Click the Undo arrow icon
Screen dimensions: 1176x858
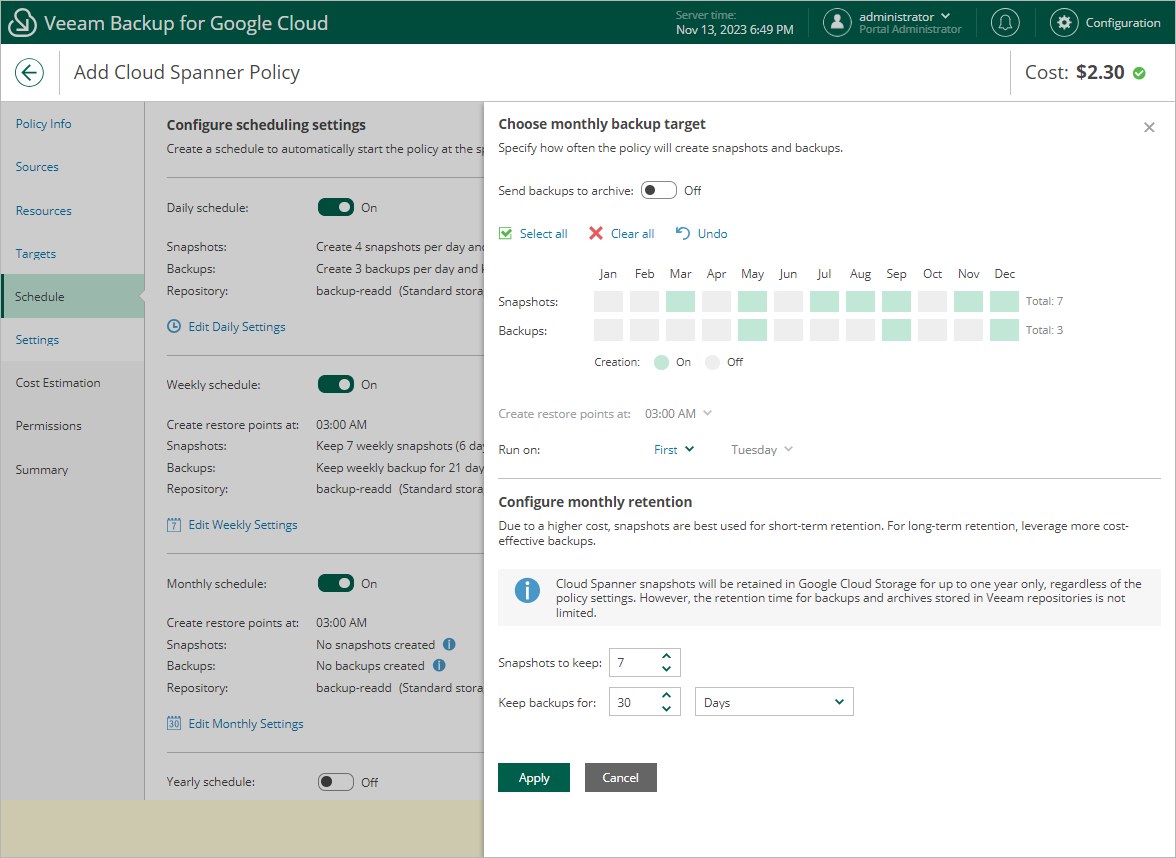(x=682, y=233)
